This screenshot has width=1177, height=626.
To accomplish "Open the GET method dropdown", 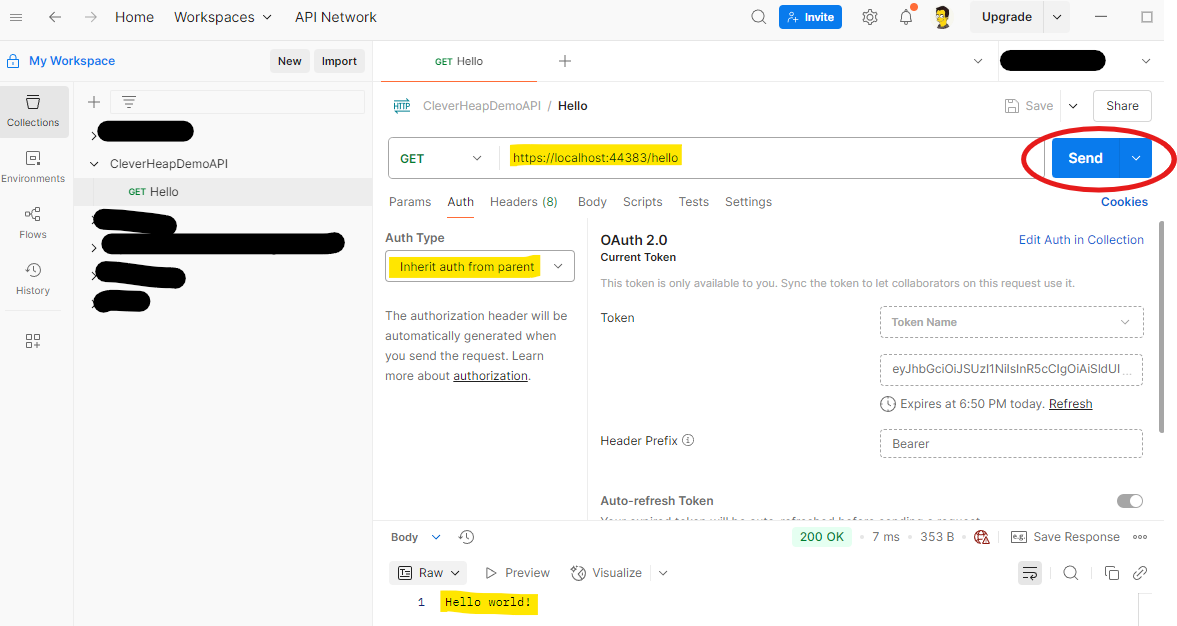I will 441,158.
